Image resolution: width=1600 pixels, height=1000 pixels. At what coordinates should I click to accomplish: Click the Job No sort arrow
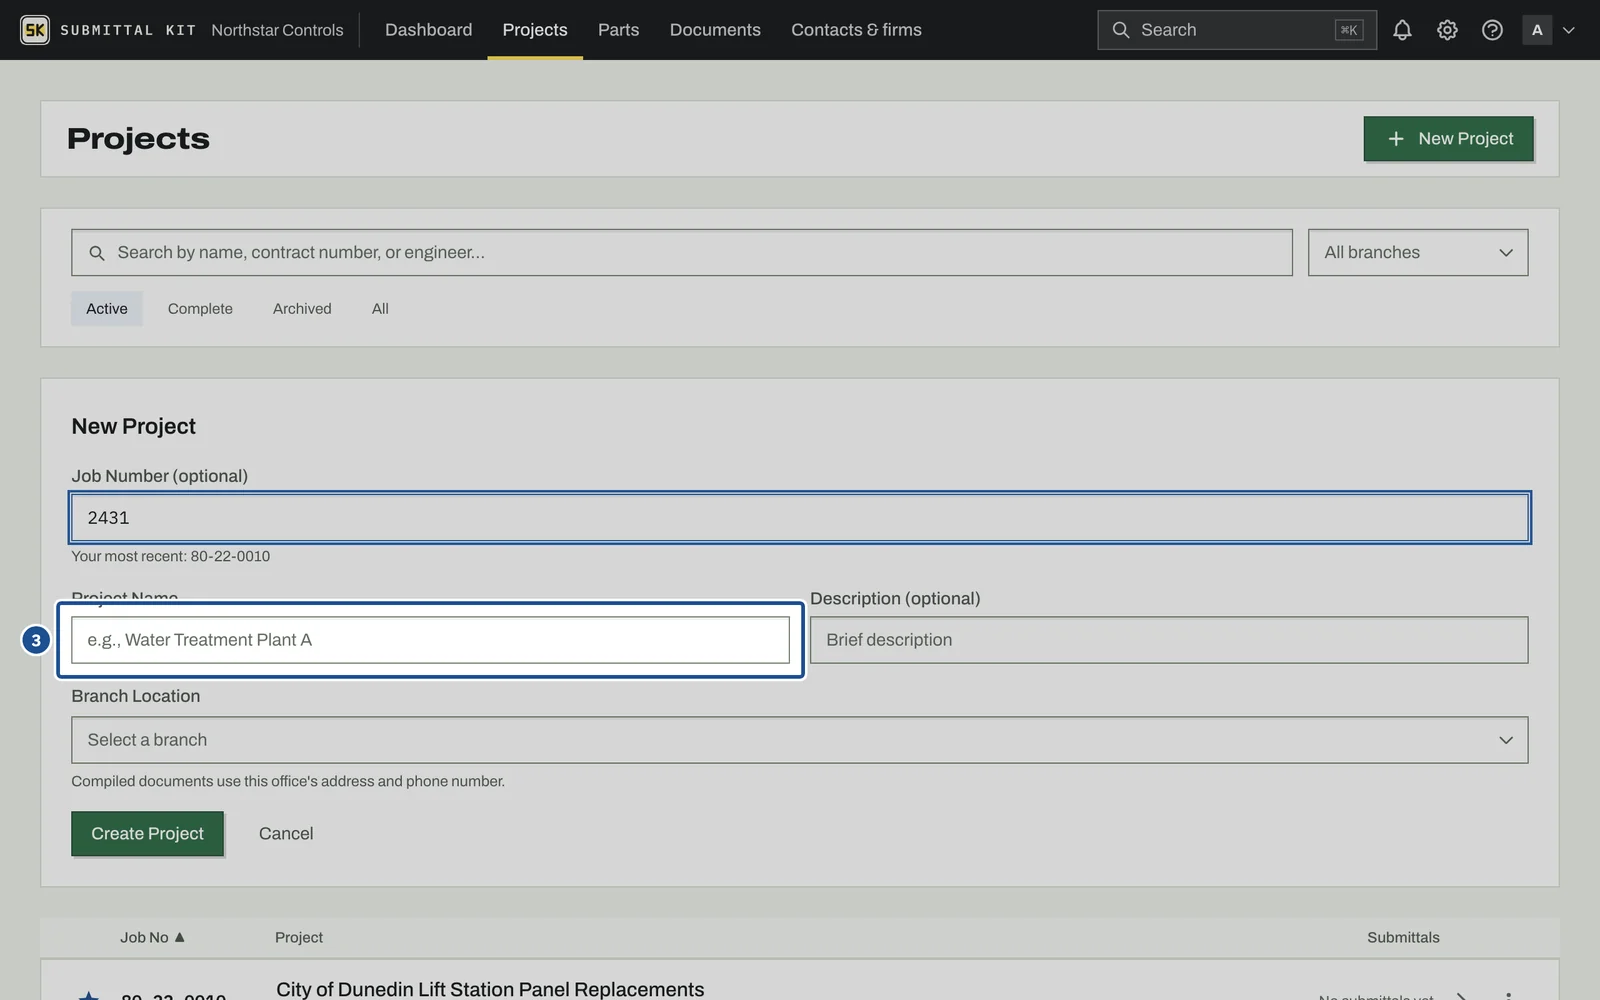[x=180, y=937]
